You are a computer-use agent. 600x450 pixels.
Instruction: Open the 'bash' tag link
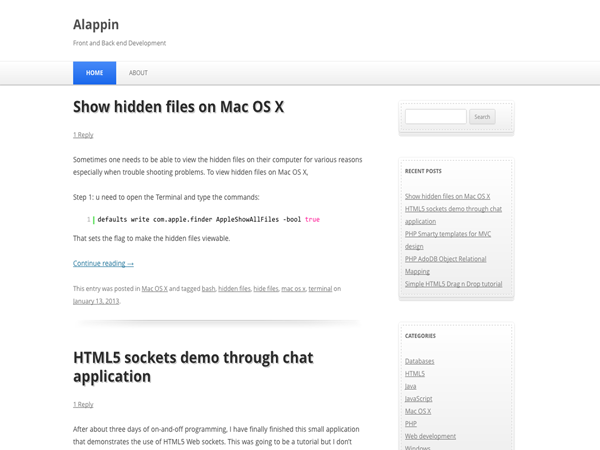[x=208, y=289]
